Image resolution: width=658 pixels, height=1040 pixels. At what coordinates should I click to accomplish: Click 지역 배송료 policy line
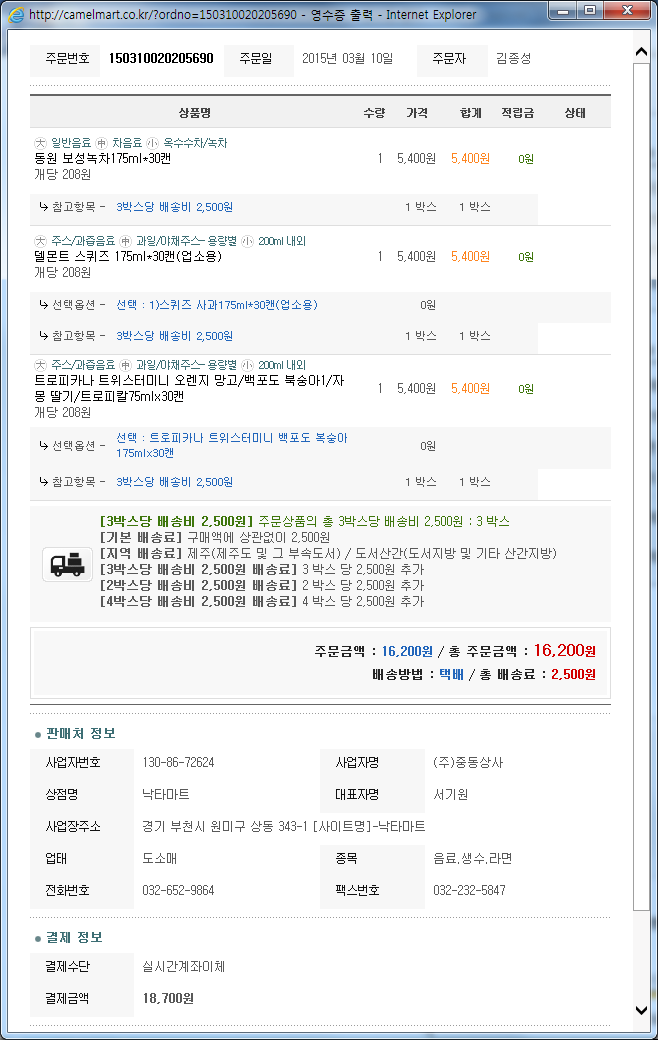[x=328, y=553]
